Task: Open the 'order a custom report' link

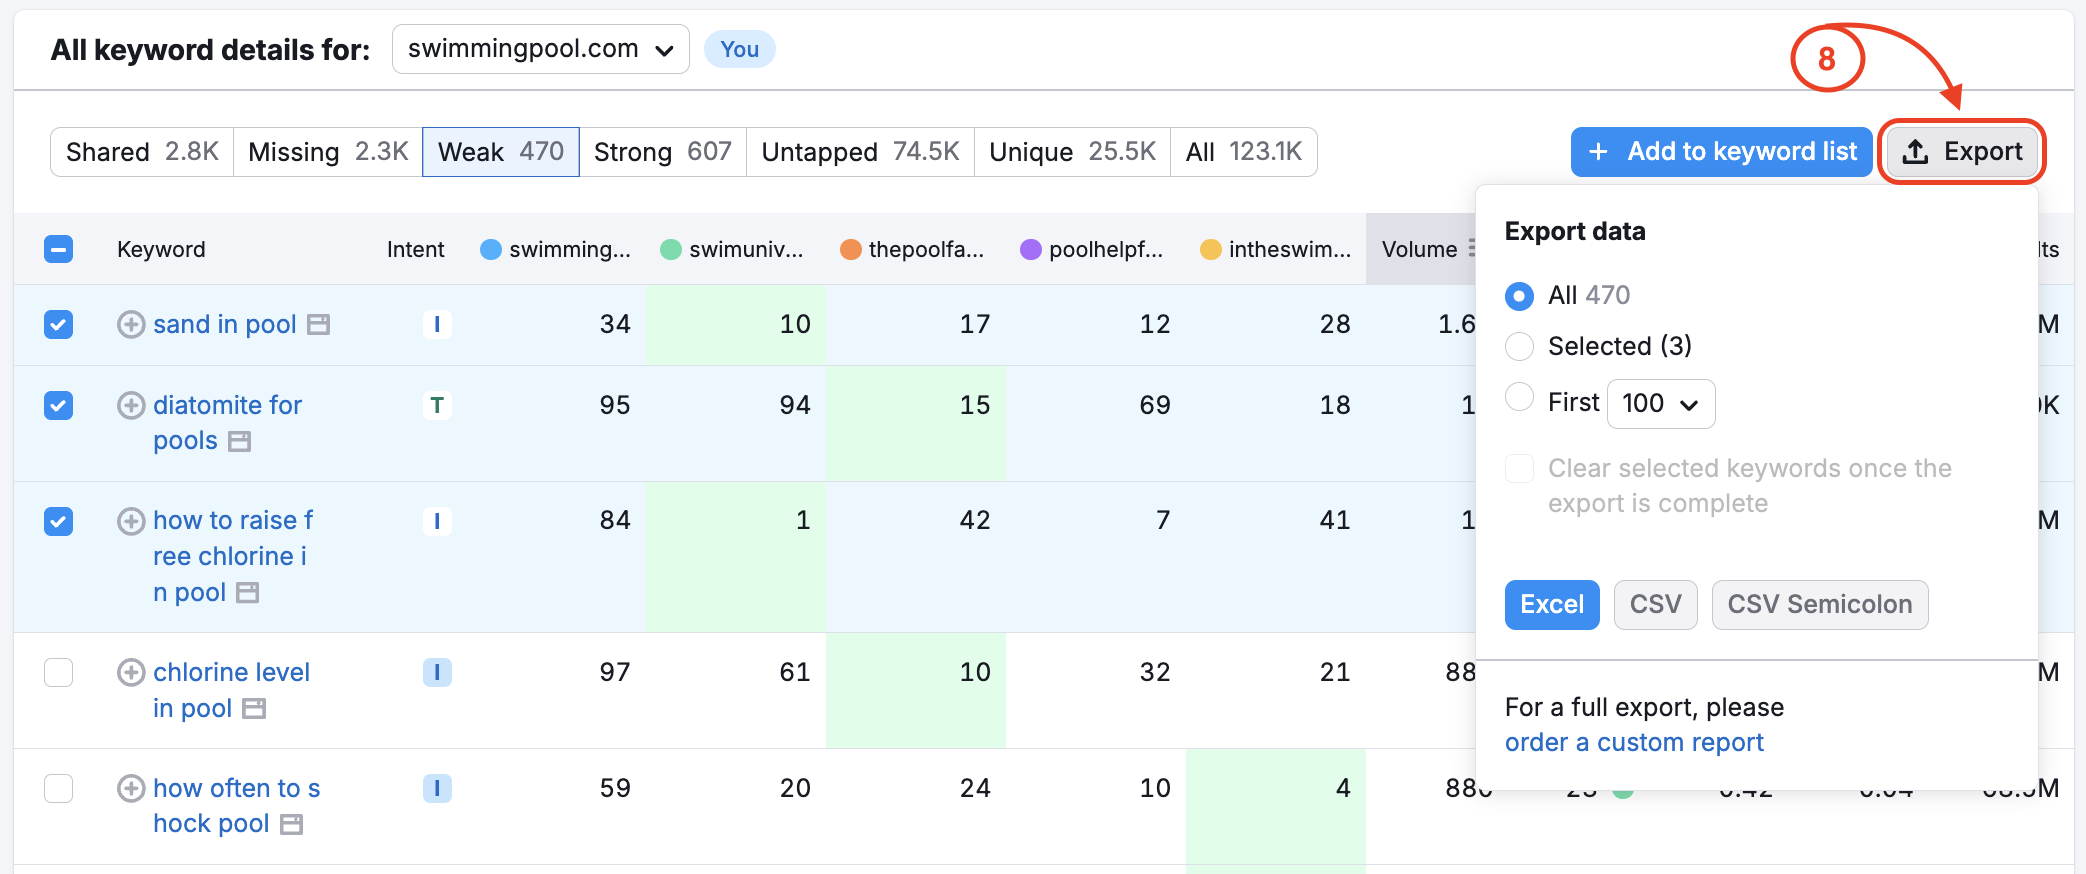Action: click(x=1633, y=743)
